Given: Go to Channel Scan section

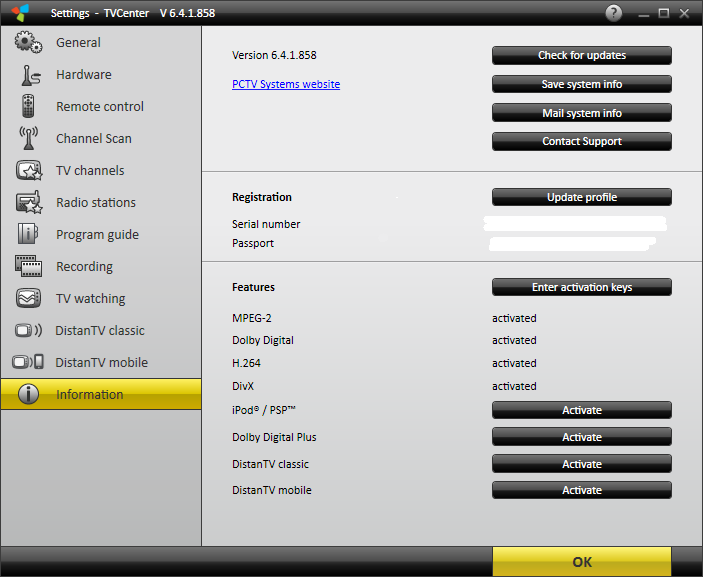Looking at the screenshot, I should point(101,139).
